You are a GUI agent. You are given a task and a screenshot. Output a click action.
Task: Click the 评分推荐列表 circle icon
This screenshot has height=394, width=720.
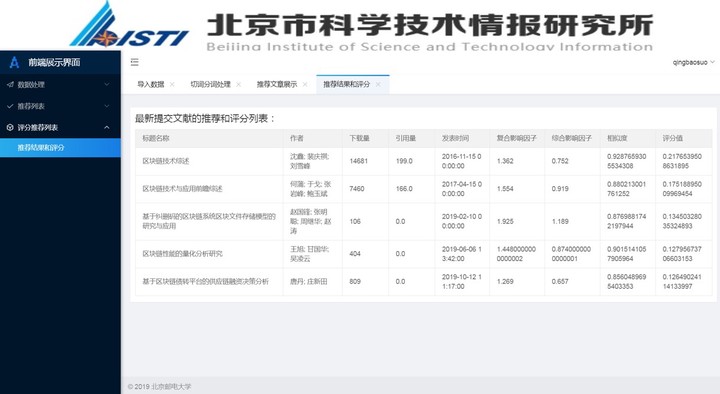(10, 128)
